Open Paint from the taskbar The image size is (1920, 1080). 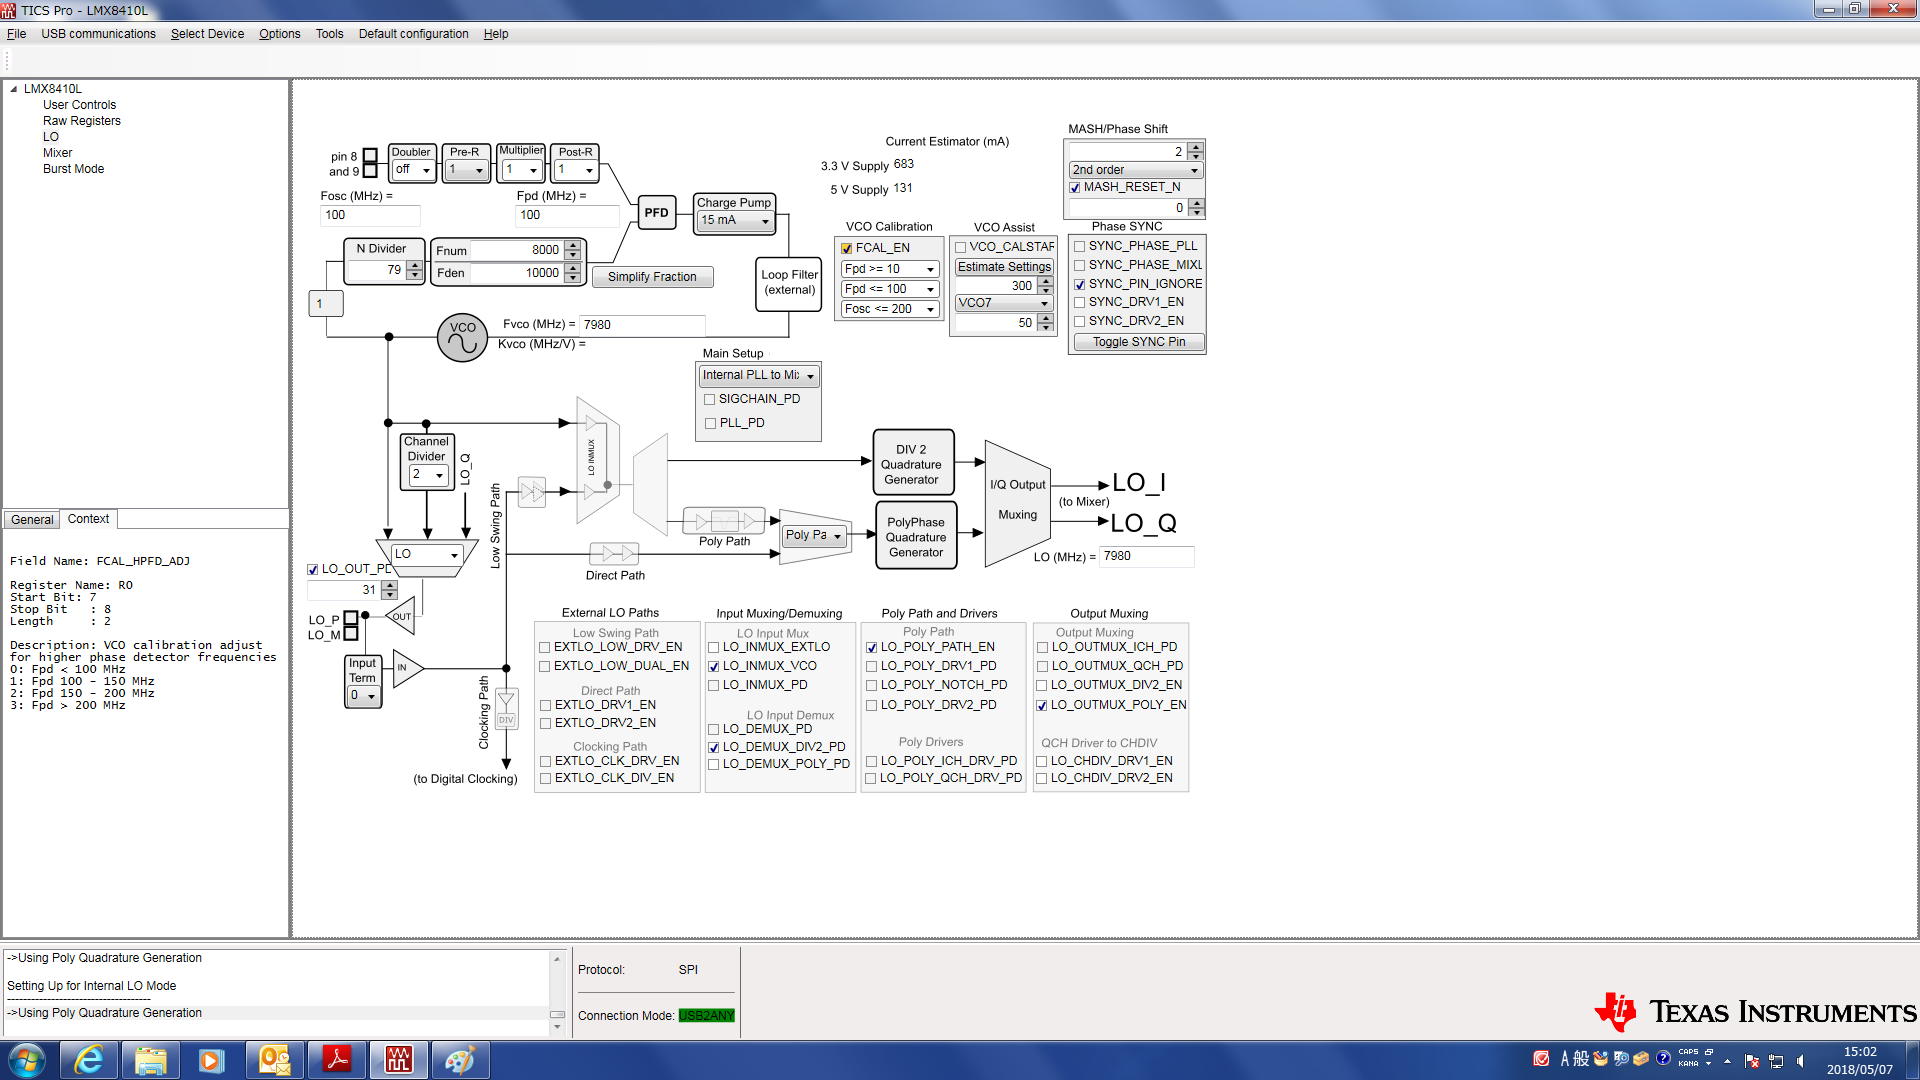tap(460, 1060)
